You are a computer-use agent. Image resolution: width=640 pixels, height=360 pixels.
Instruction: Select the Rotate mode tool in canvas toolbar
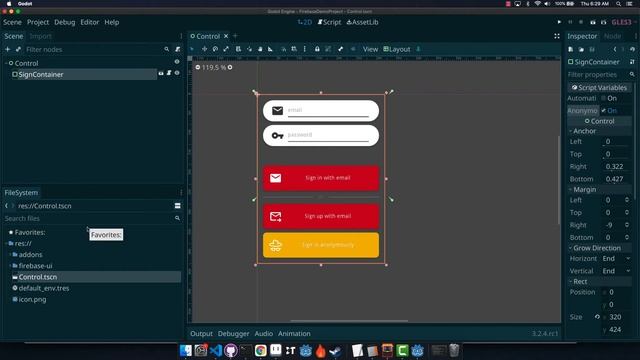[x=215, y=49]
